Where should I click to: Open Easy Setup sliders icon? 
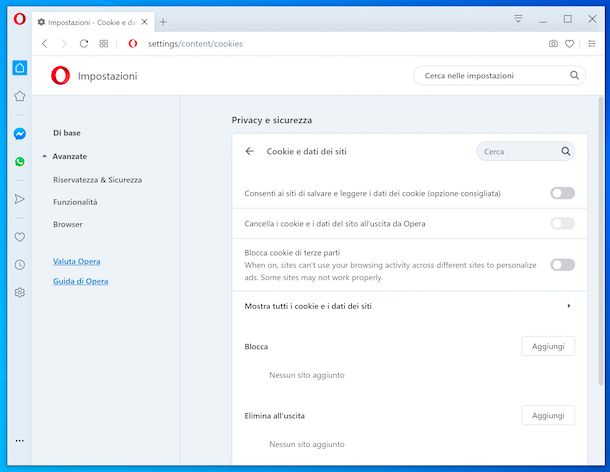[592, 44]
